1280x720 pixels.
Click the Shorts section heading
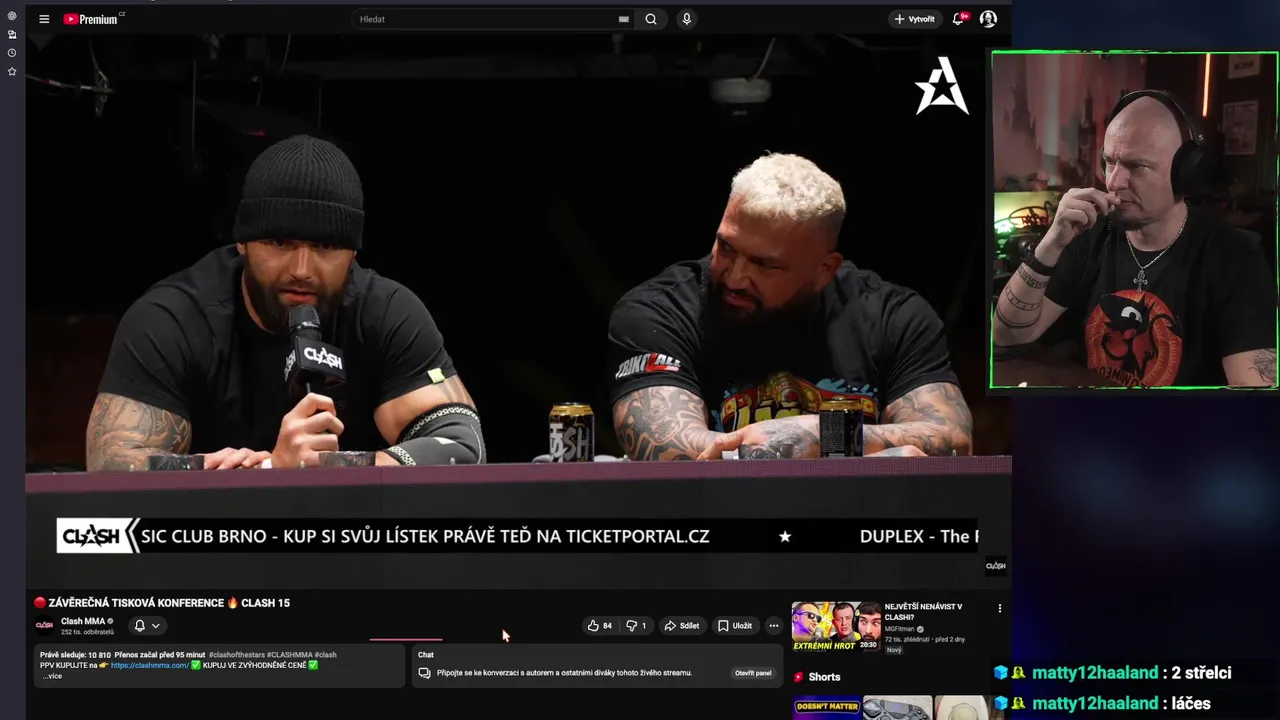click(x=824, y=677)
